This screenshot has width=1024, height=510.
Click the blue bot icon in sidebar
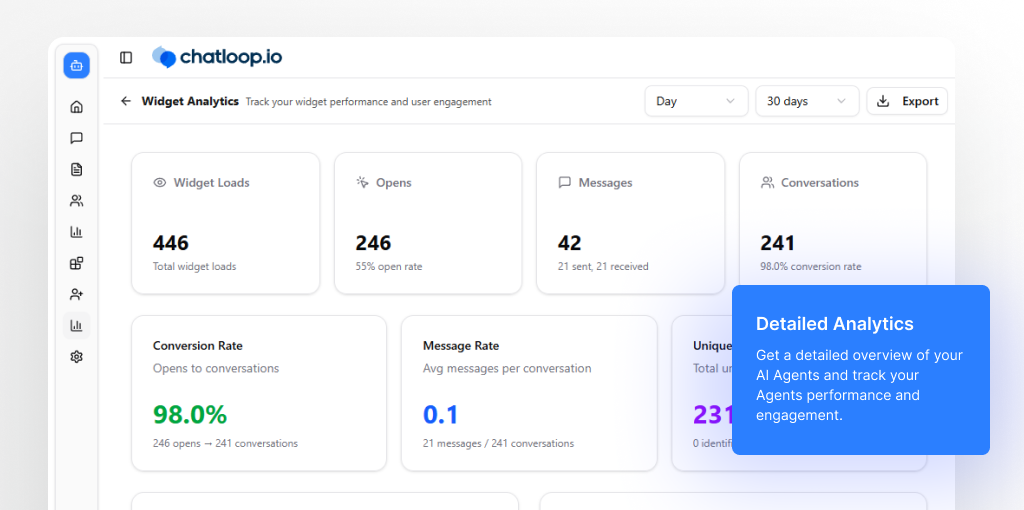coord(76,66)
